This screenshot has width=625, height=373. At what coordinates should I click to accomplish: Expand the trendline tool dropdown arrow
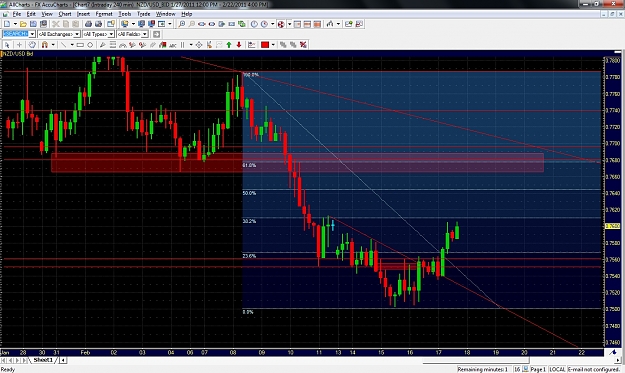[72, 45]
